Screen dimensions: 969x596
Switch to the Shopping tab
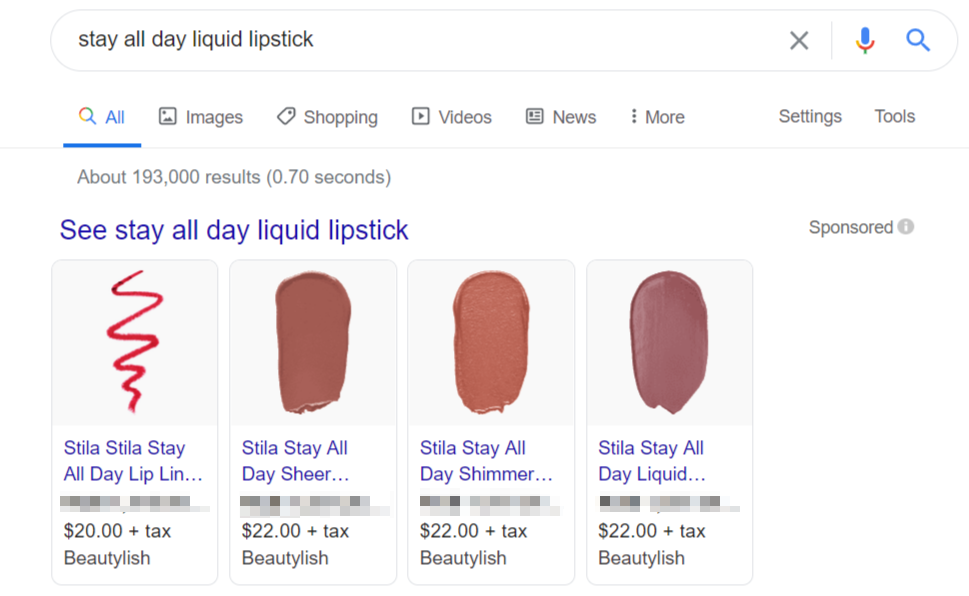click(327, 117)
